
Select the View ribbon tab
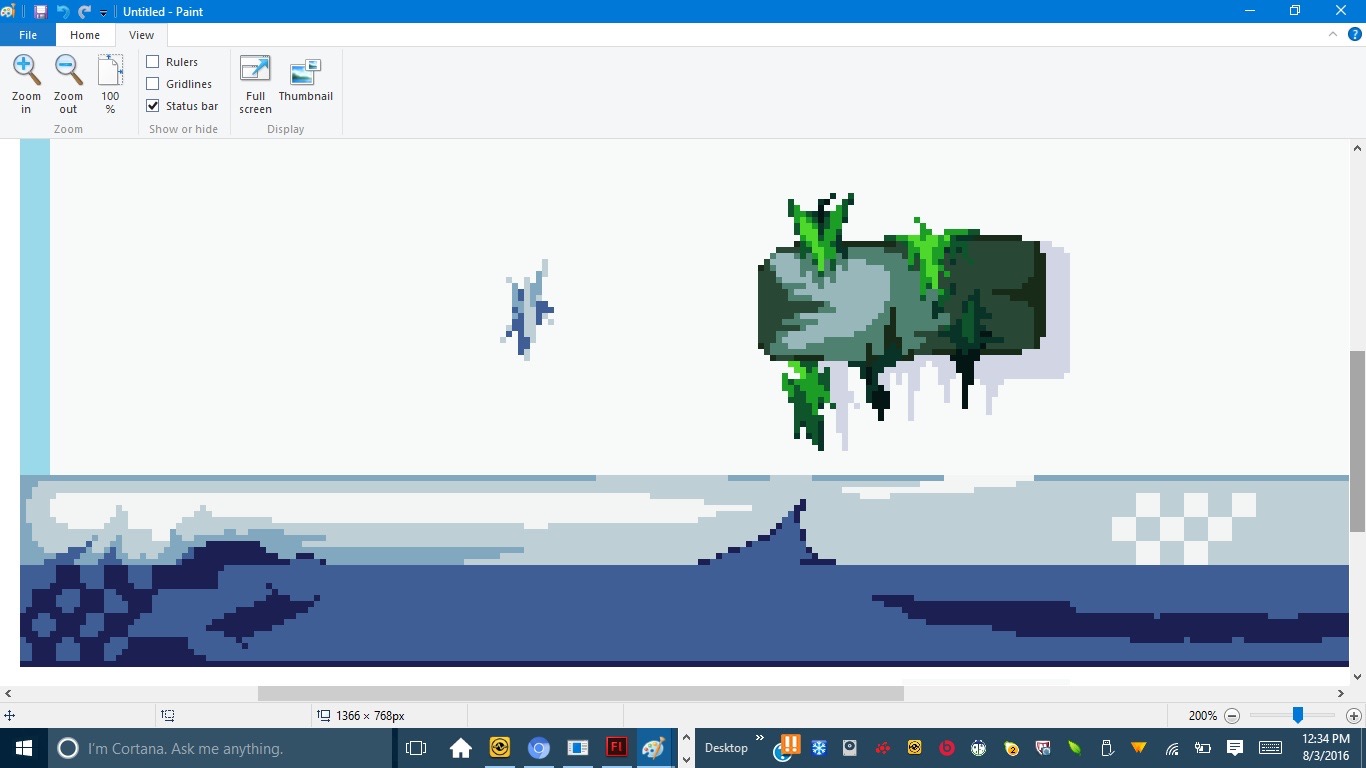pyautogui.click(x=141, y=35)
